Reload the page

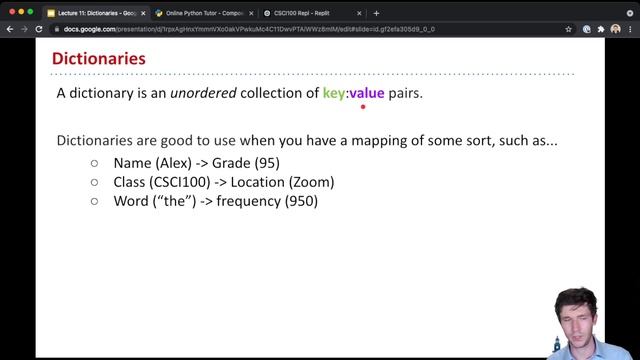pos(39,29)
